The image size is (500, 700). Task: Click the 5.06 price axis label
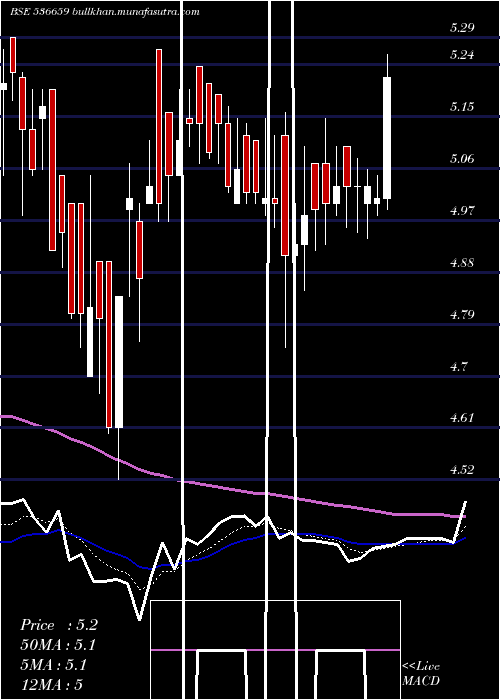tap(462, 158)
